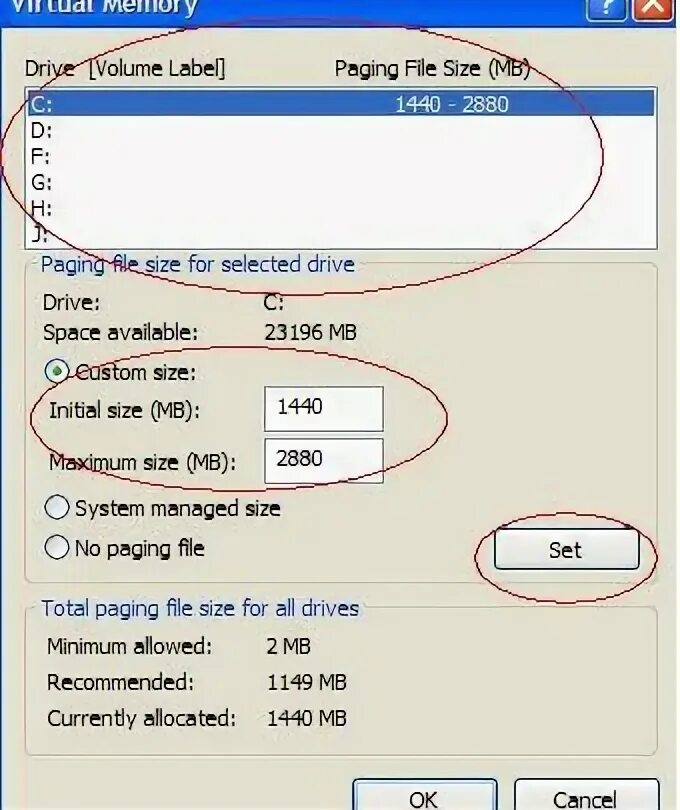Click the Drive [Volume Label] column header
This screenshot has width=680, height=810.
tap(125, 69)
